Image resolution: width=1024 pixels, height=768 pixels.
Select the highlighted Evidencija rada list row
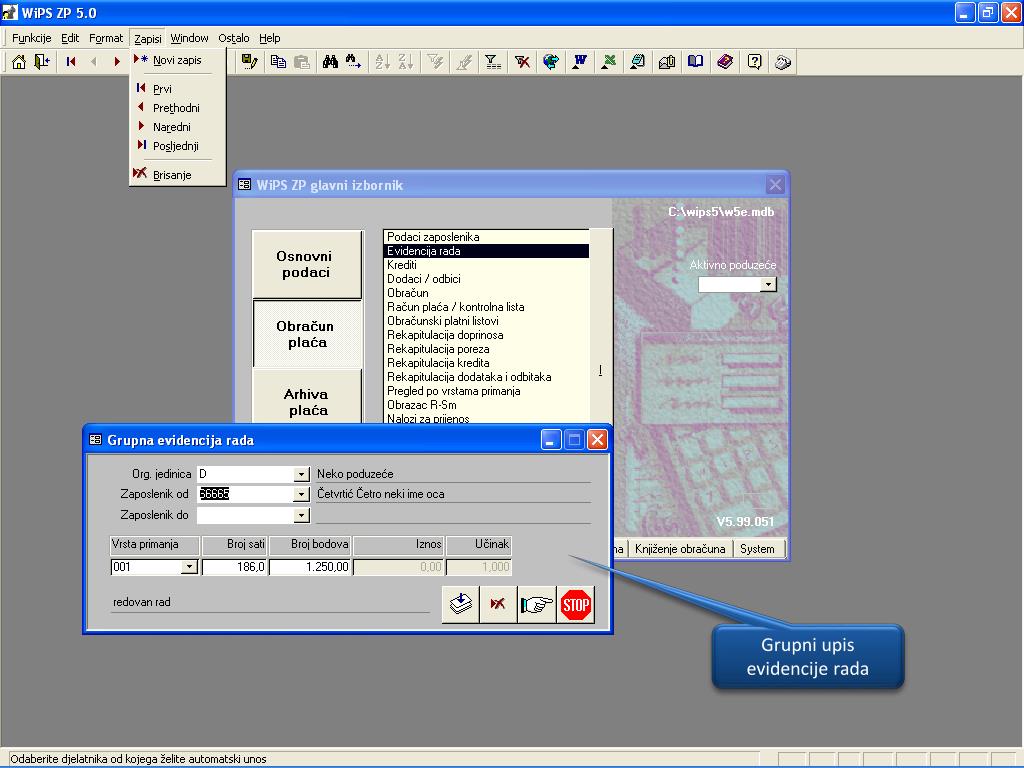[x=487, y=251]
